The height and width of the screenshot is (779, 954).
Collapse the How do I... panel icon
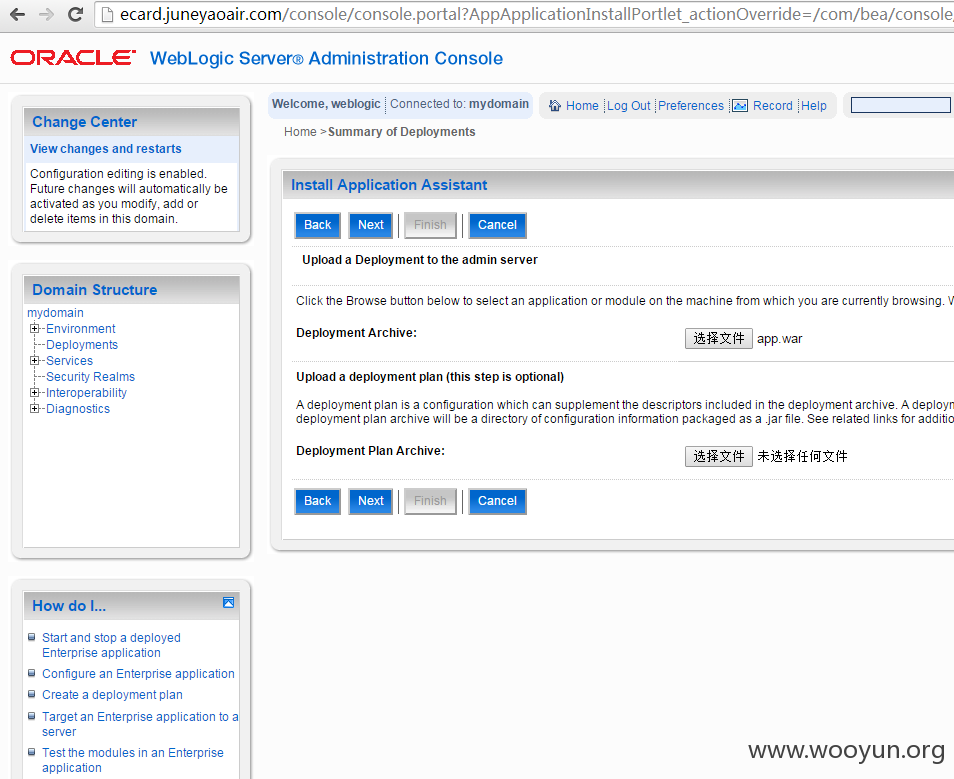(229, 603)
